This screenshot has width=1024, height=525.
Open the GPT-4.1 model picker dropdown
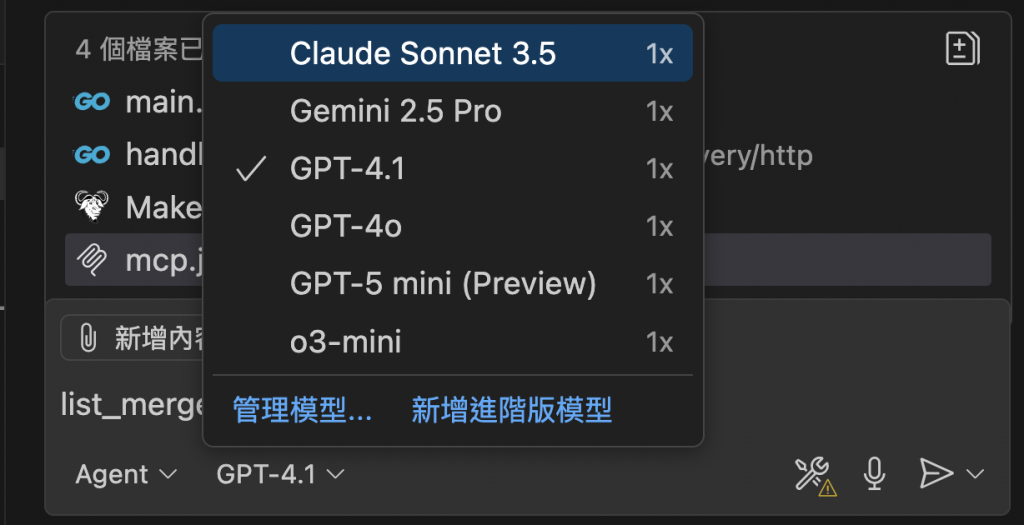click(280, 474)
